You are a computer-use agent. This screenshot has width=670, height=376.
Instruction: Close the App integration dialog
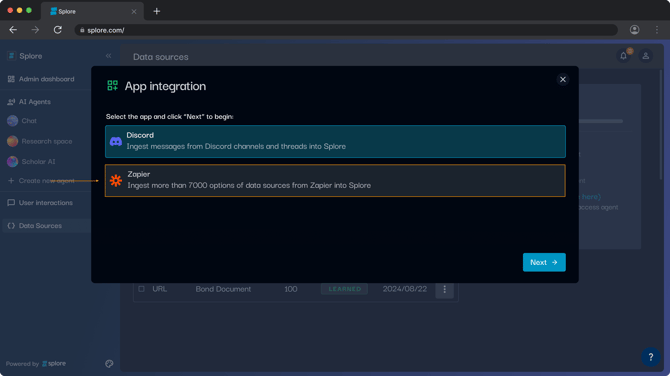pos(563,79)
